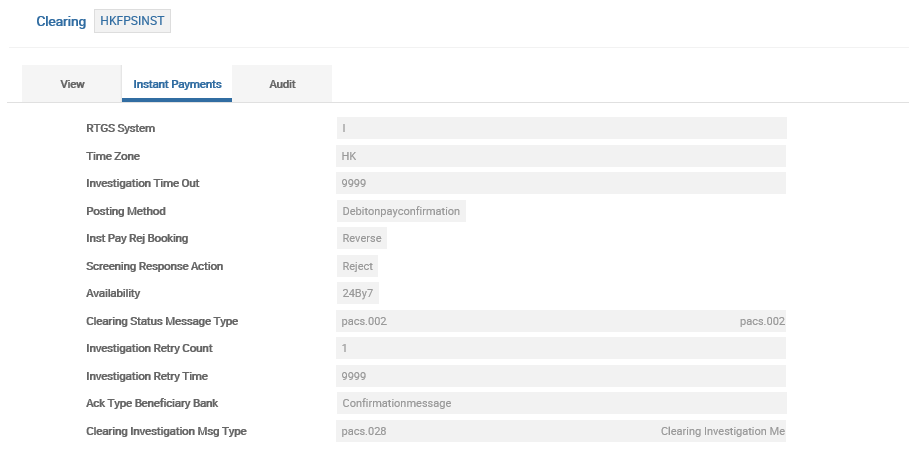The image size is (909, 455).
Task: Click the Investigation Time Out field
Action: [561, 183]
